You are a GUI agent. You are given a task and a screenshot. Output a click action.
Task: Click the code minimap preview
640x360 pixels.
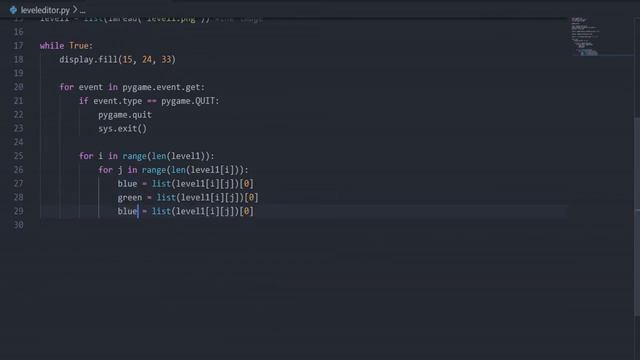click(x=585, y=36)
